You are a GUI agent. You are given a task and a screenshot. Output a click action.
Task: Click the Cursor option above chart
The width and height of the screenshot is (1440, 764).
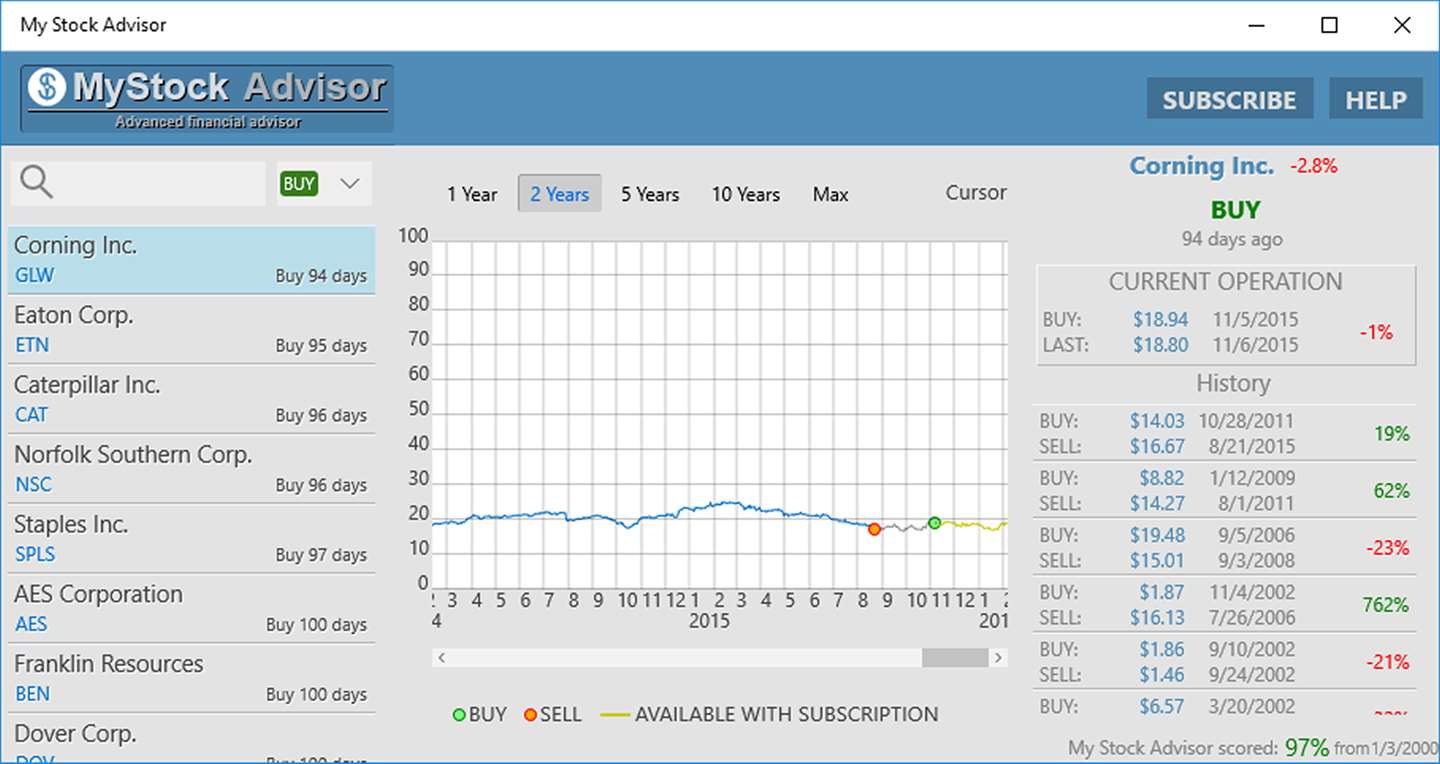click(976, 193)
